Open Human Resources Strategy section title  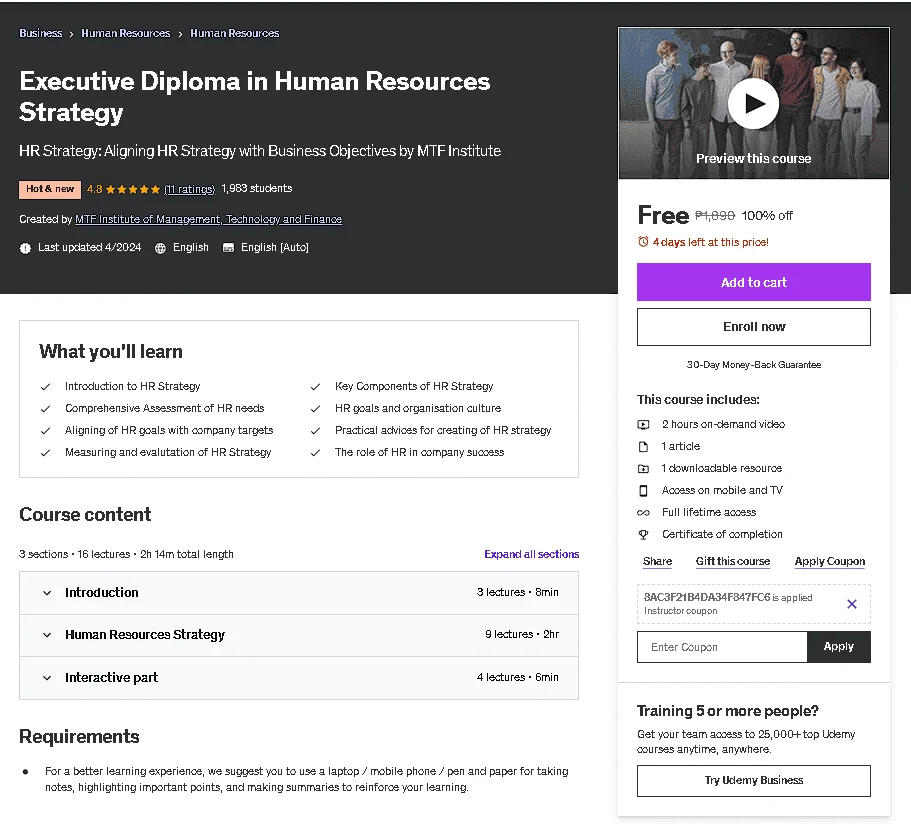145,635
